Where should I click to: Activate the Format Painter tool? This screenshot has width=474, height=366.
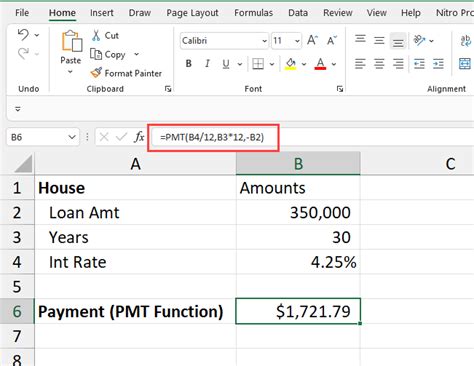[126, 73]
